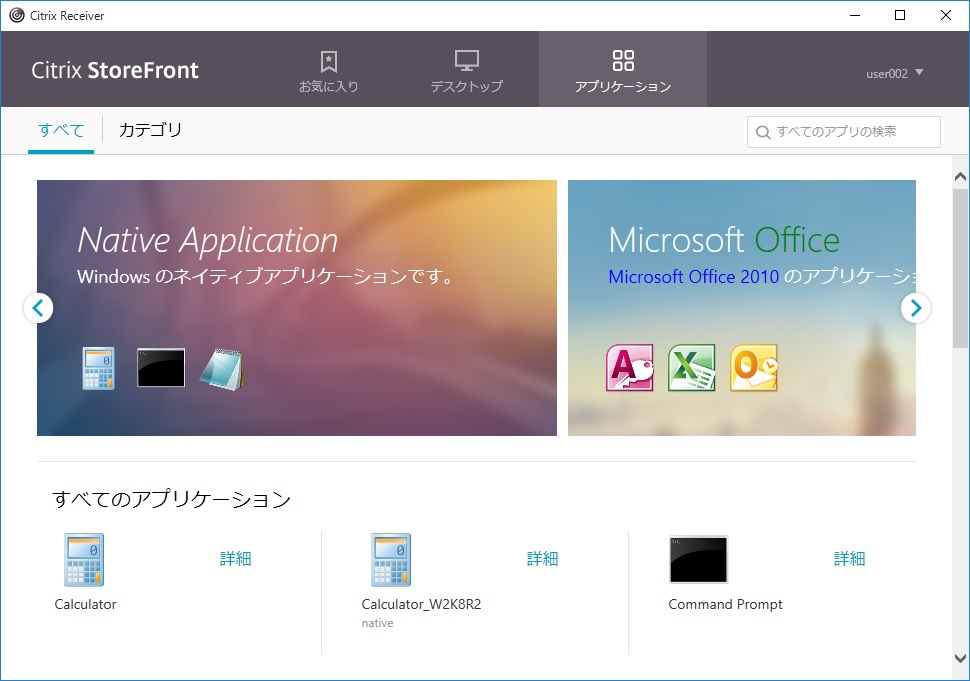The height and width of the screenshot is (681, 970).
Task: Go to previous banner with left arrow
Action: coord(38,308)
